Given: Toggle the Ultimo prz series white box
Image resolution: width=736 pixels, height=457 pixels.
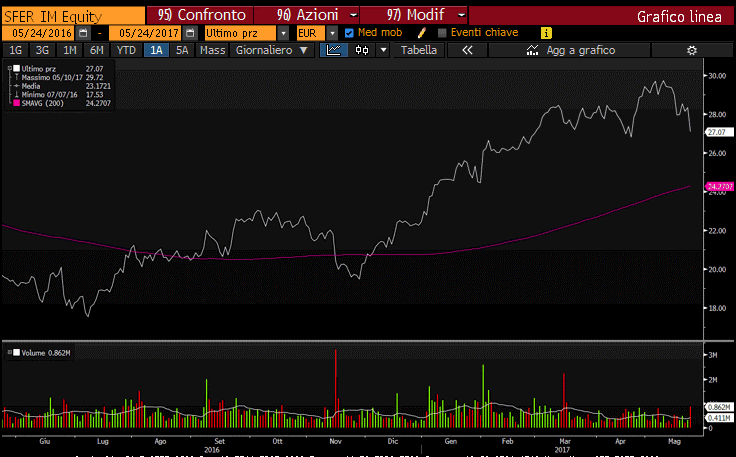Looking at the screenshot, I should point(16,69).
